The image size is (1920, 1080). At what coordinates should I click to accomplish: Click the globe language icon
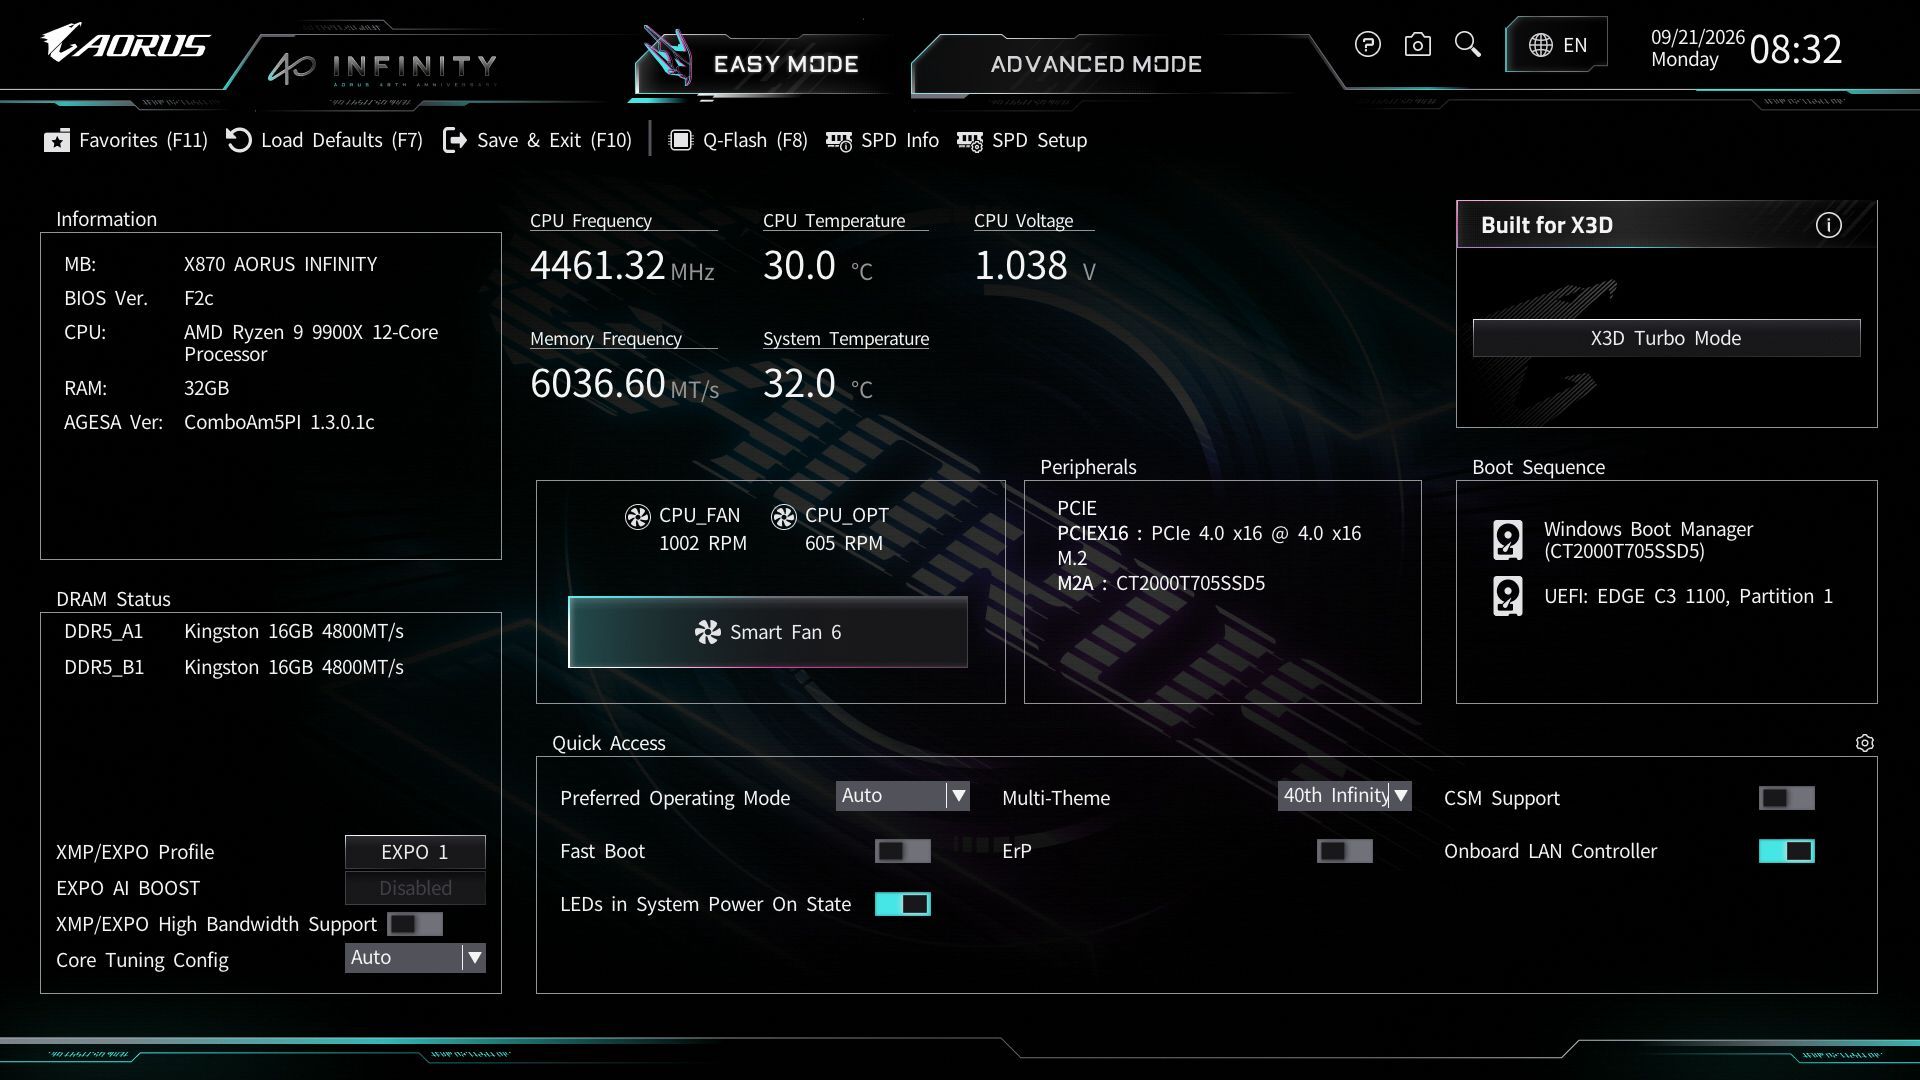coord(1541,45)
